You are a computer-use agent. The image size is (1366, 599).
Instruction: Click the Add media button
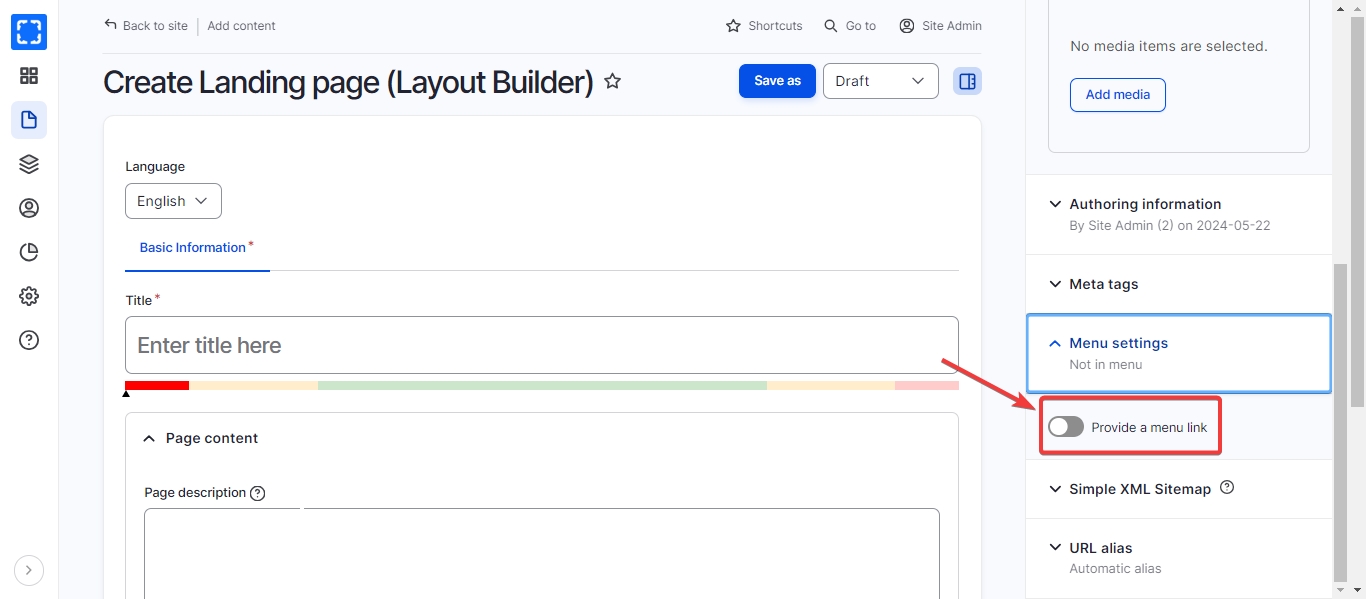click(x=1117, y=95)
